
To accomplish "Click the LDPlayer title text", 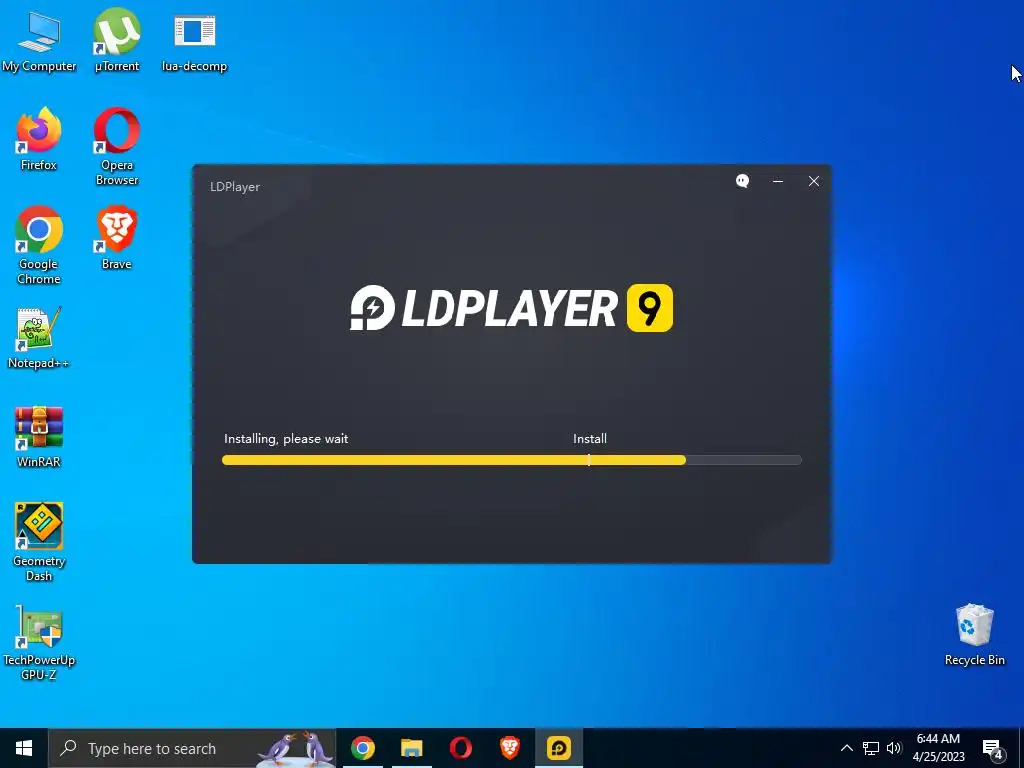I will point(235,187).
